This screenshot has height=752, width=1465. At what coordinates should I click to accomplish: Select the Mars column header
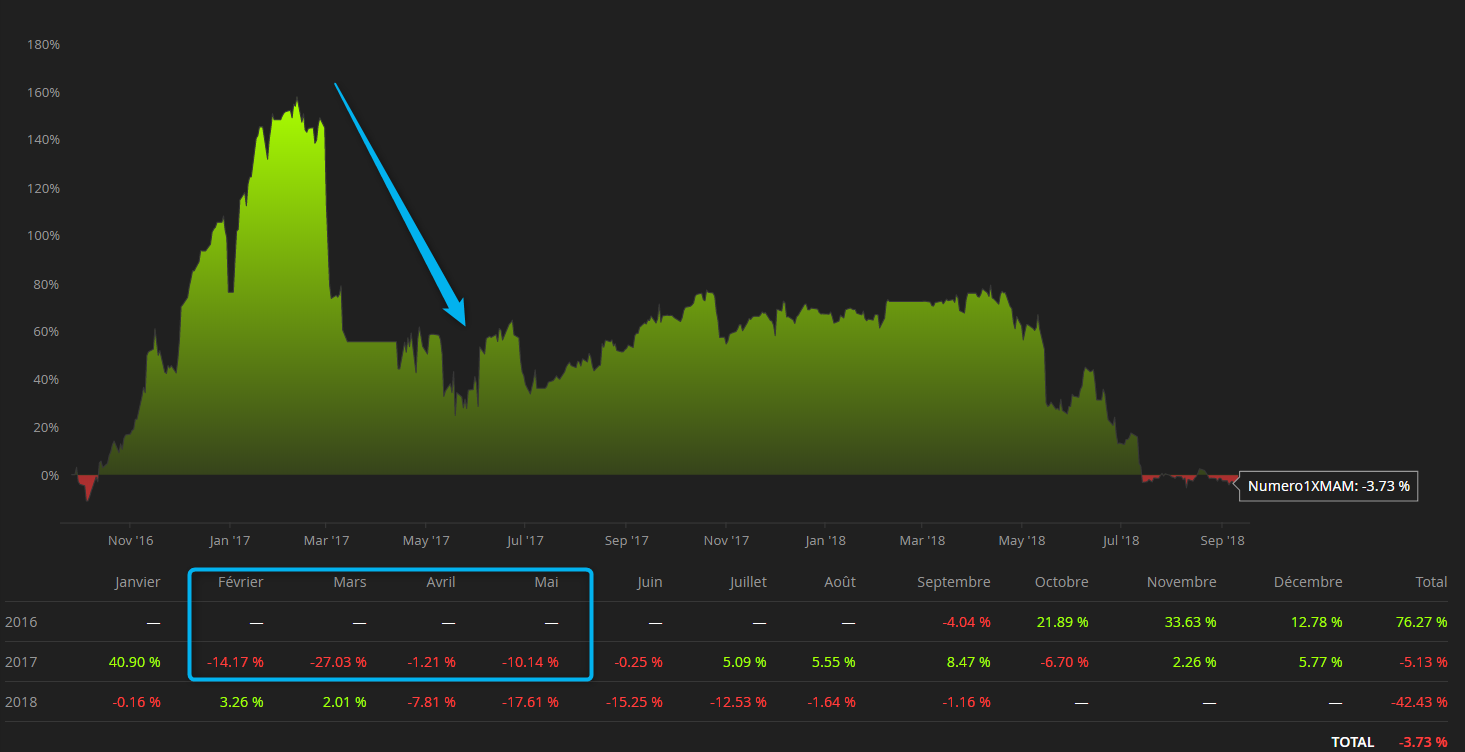point(349,582)
